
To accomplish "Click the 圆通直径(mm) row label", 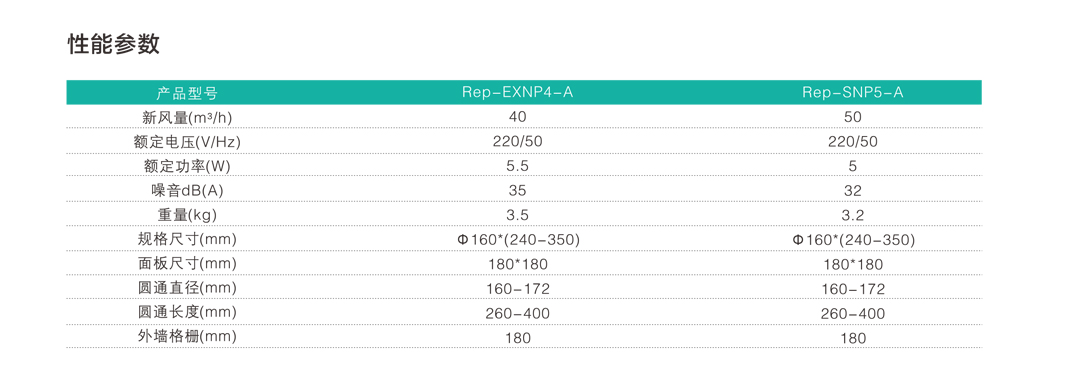I will pyautogui.click(x=187, y=288).
